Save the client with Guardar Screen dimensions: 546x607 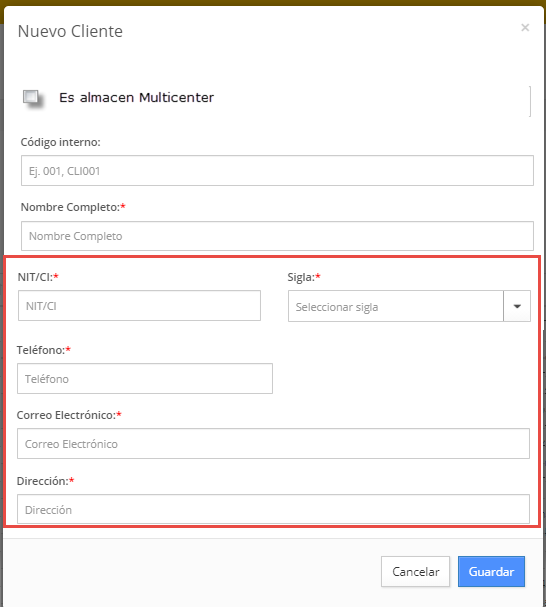491,572
